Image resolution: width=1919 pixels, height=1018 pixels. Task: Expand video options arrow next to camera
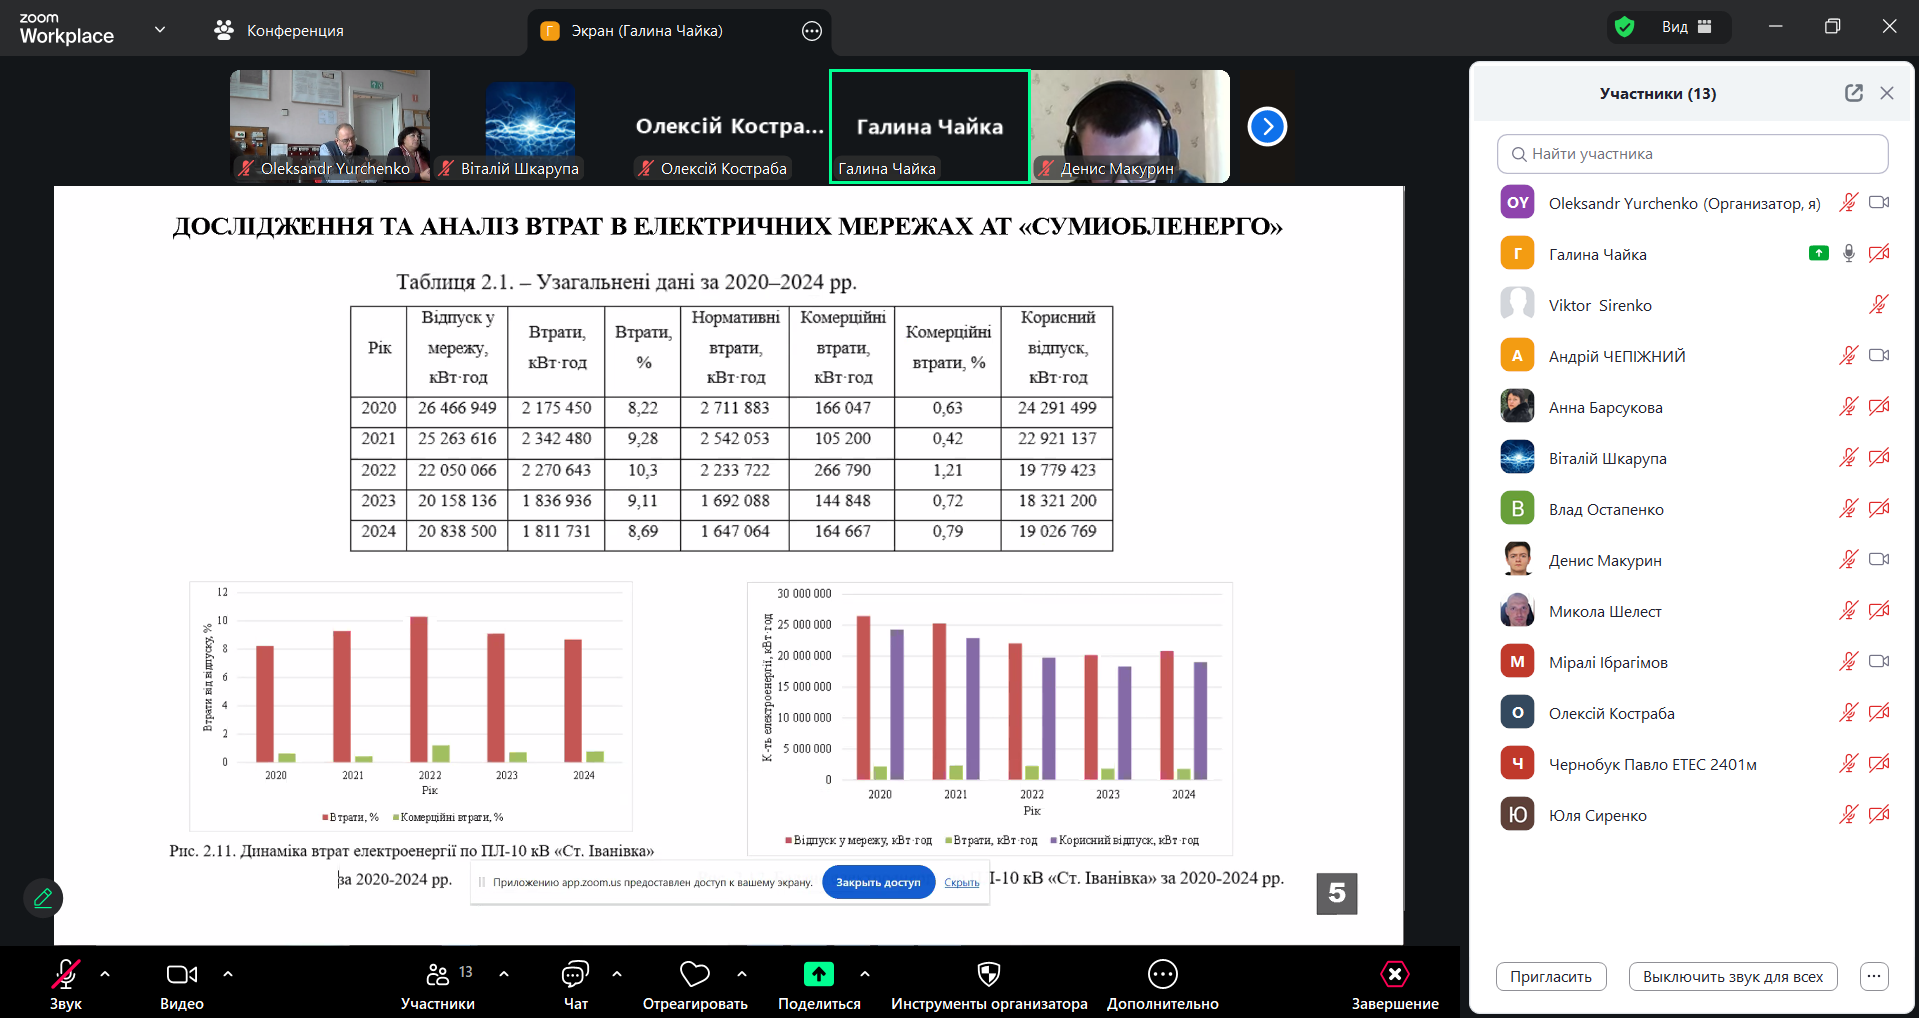coord(228,973)
